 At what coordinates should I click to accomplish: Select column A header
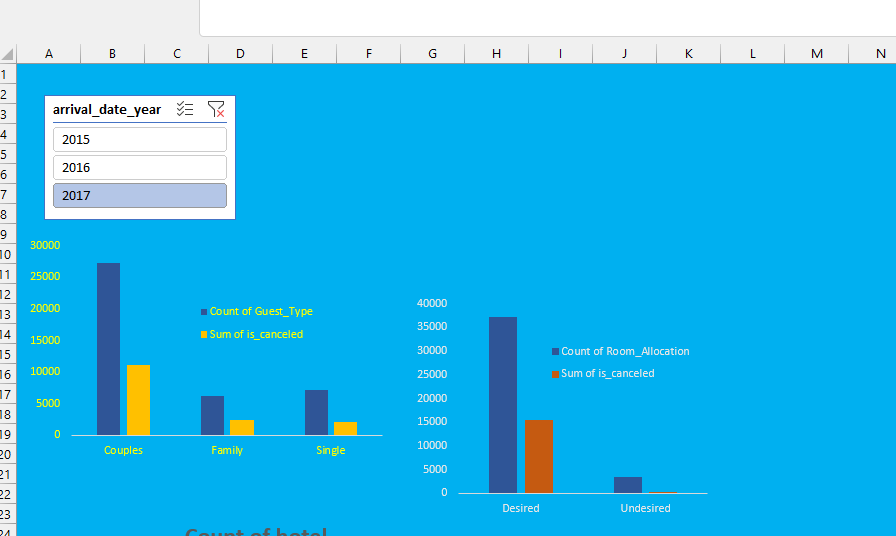(49, 54)
